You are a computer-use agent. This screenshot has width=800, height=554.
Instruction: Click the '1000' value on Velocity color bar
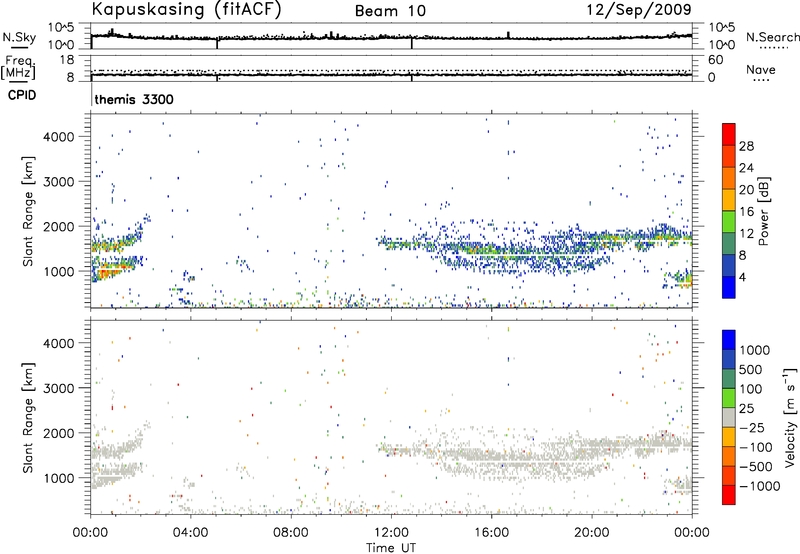[755, 350]
